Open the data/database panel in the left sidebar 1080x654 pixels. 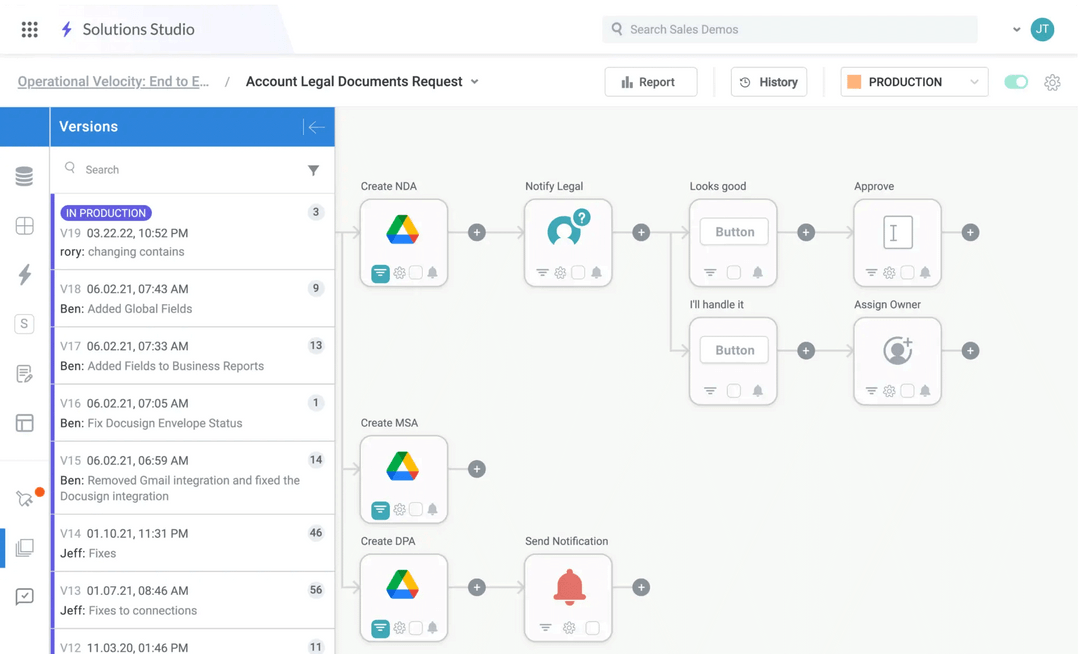click(24, 175)
